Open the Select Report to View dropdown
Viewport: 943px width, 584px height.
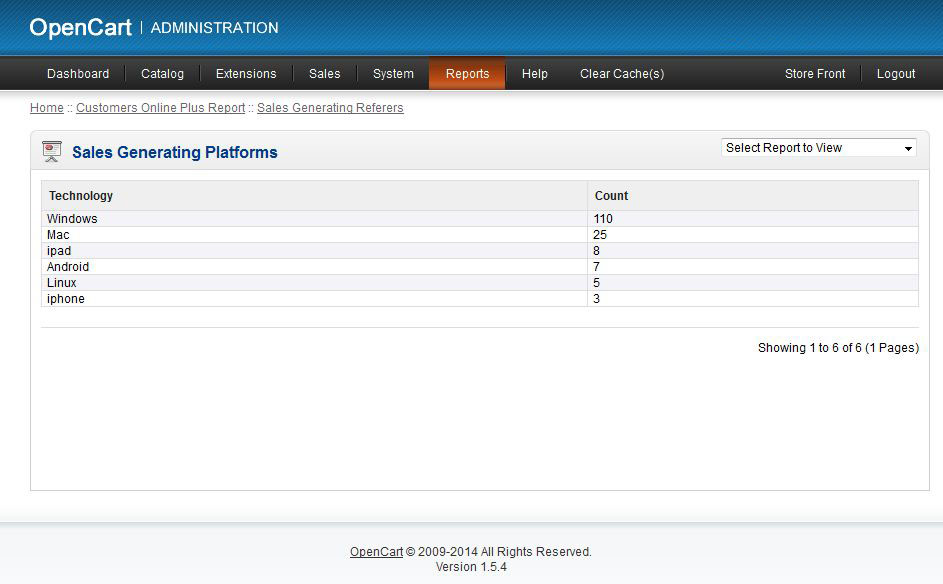point(819,148)
